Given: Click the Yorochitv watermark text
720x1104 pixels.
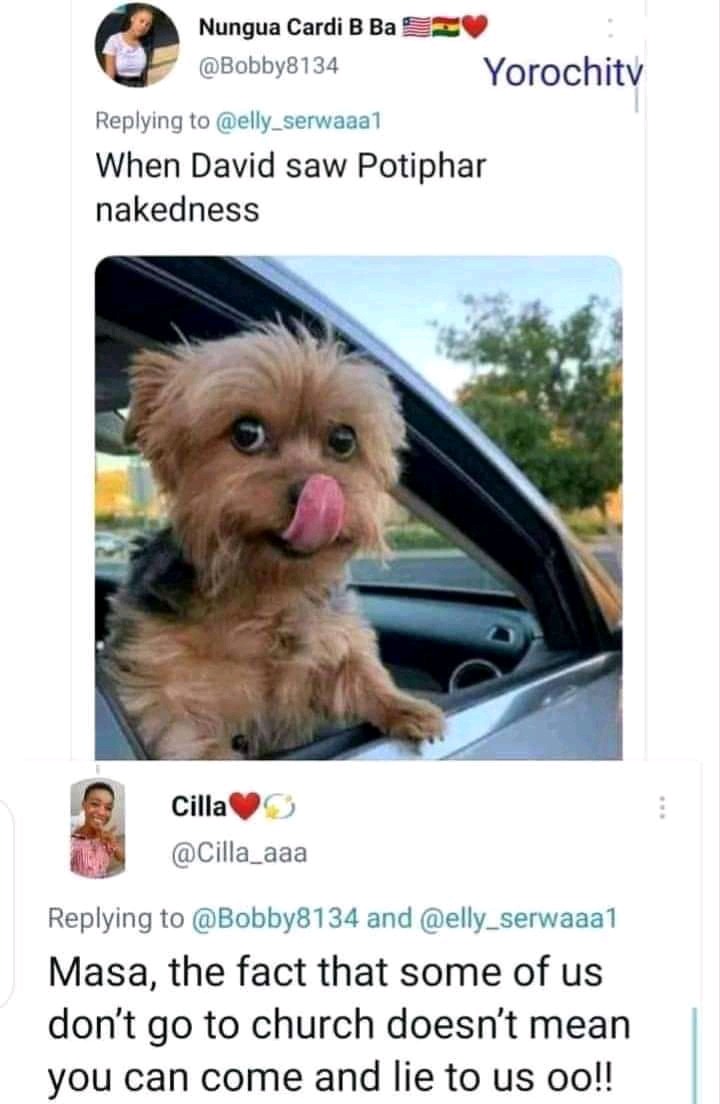Looking at the screenshot, I should (x=563, y=72).
